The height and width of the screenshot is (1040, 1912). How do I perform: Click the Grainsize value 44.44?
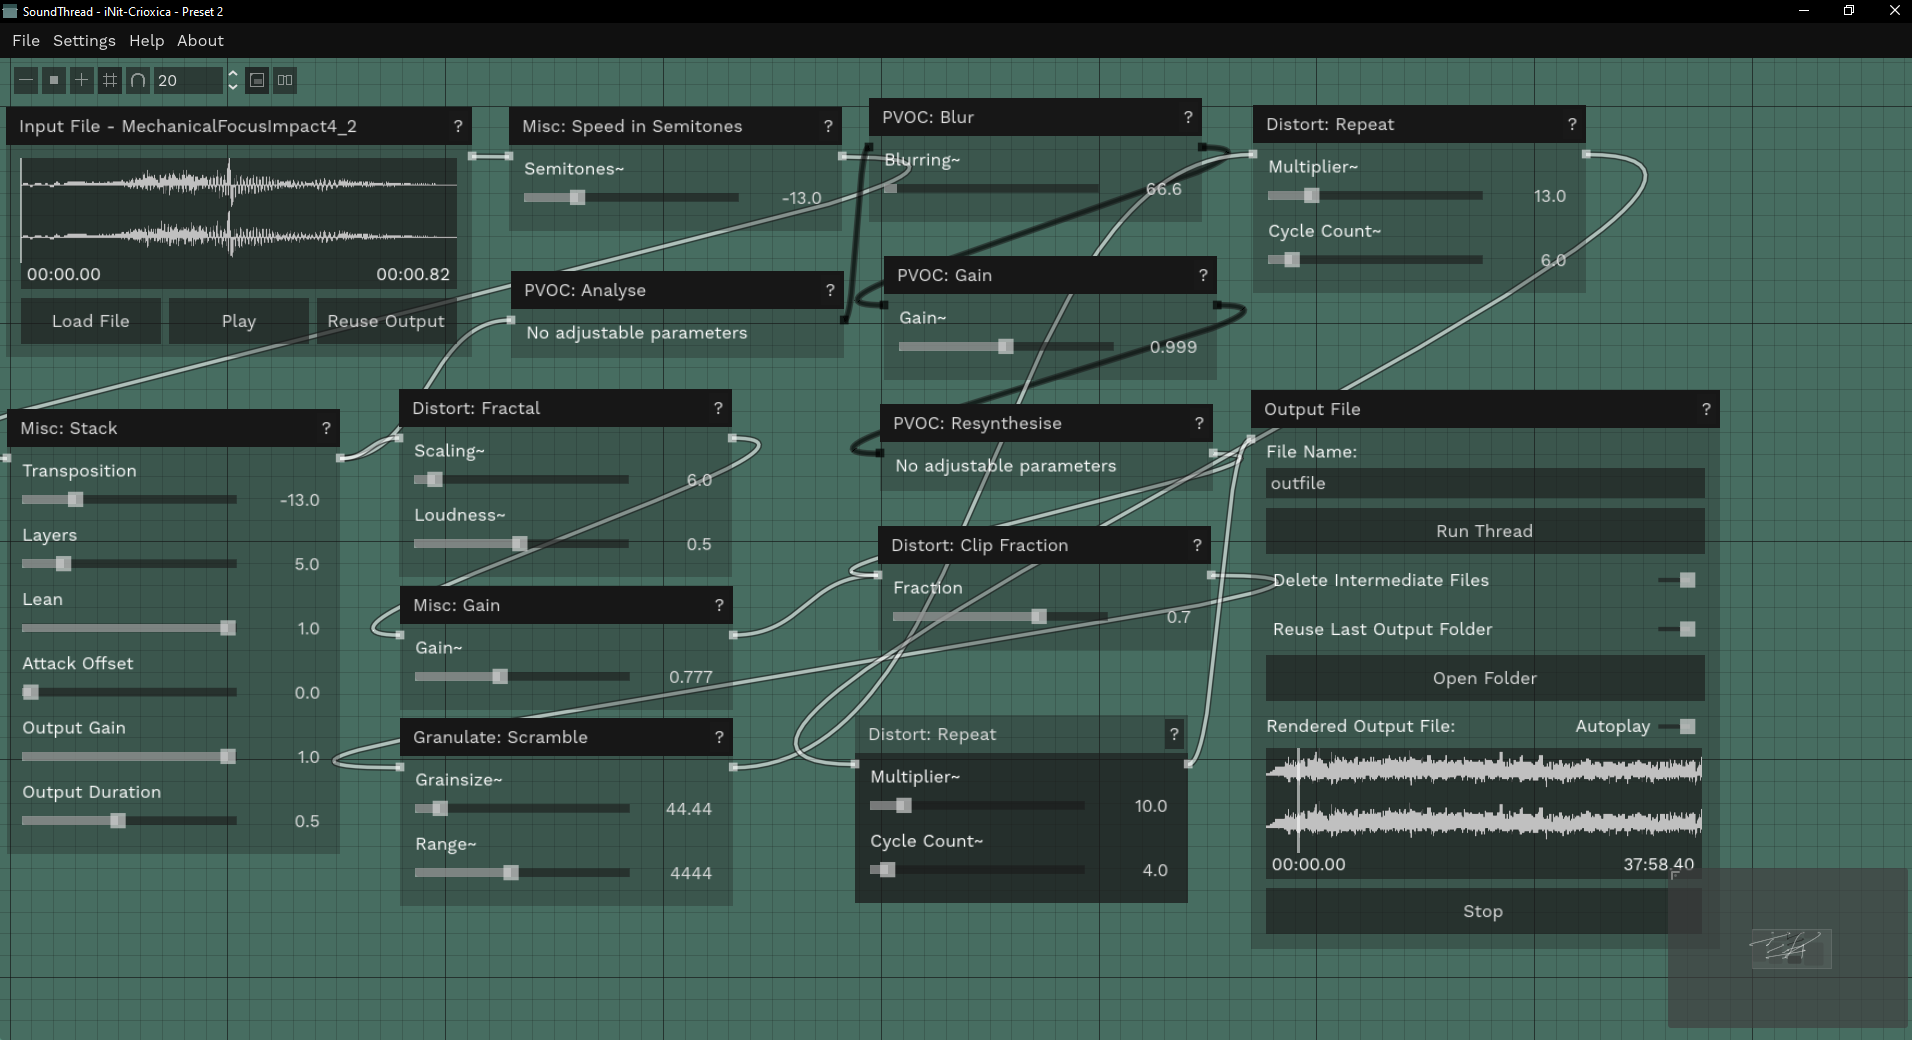(x=689, y=809)
